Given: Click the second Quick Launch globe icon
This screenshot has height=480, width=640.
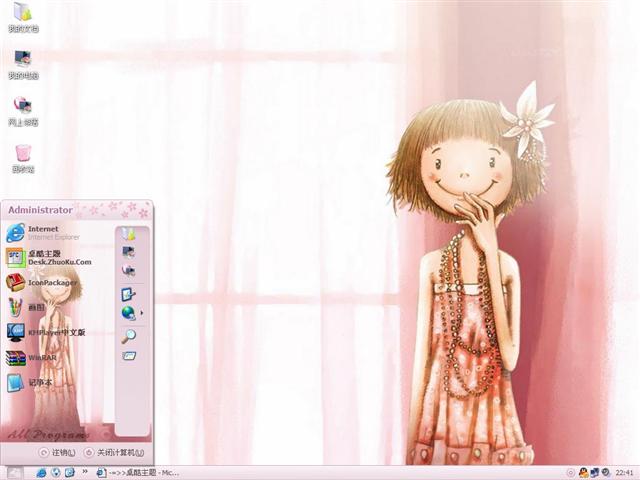Looking at the screenshot, I should point(56,473).
